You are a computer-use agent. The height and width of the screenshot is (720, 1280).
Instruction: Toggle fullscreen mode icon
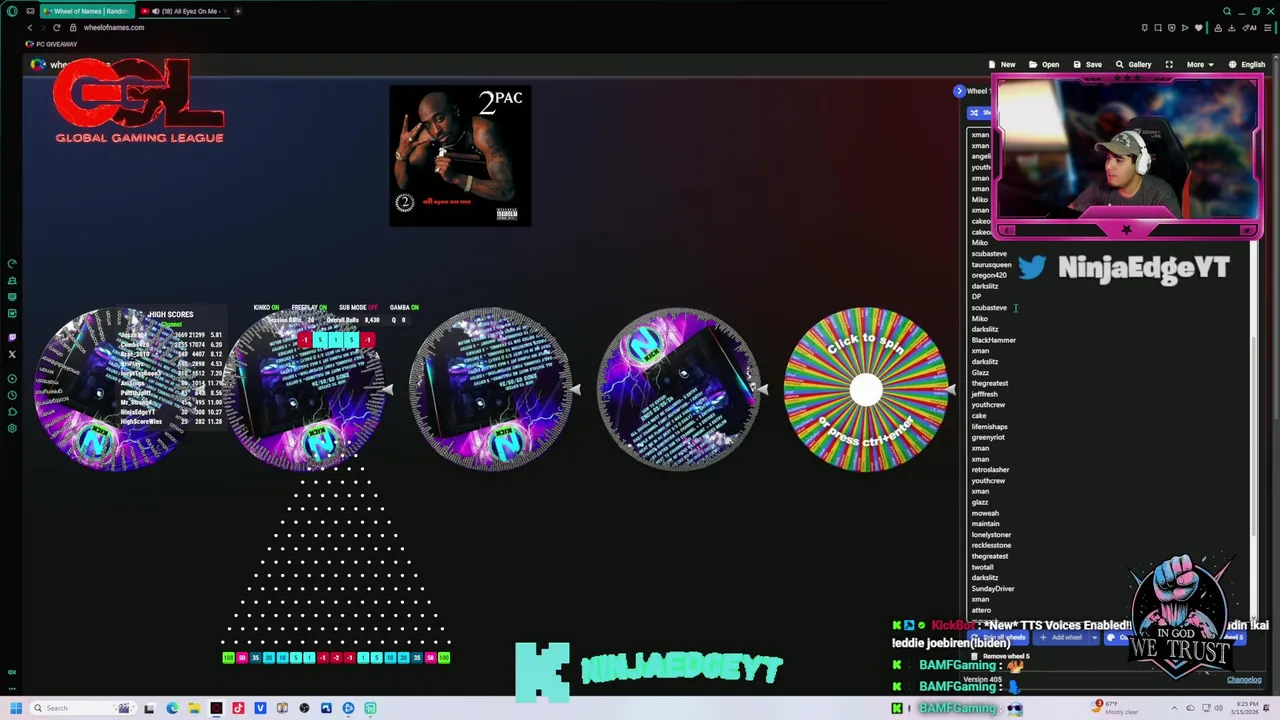pos(1169,64)
